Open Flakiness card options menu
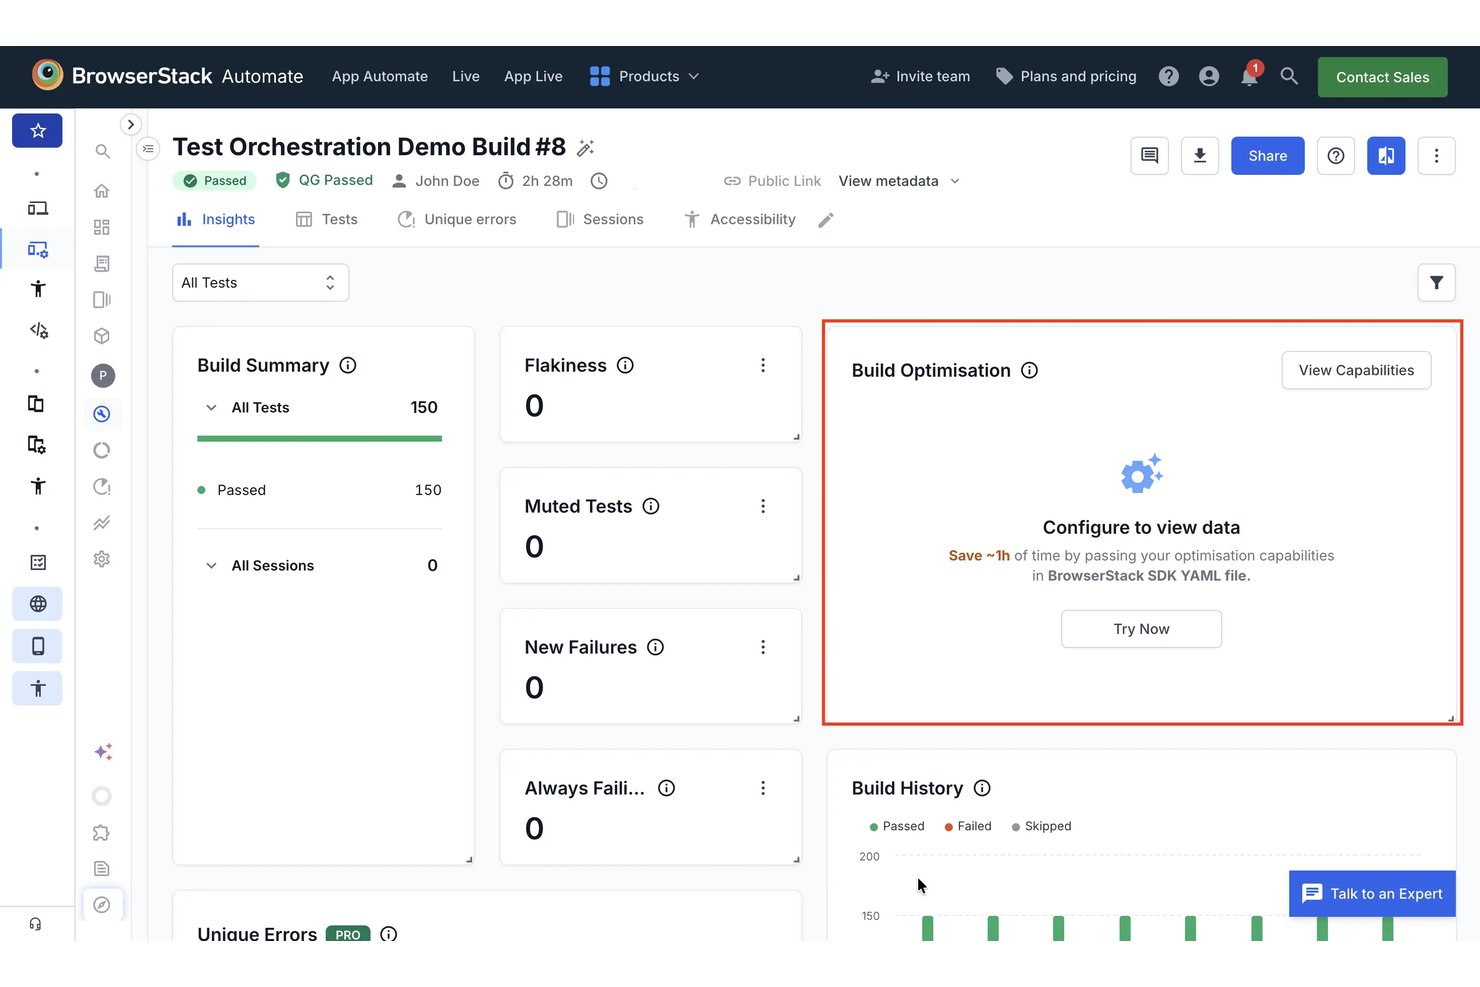Viewport: 1480px width, 987px height. [763, 365]
